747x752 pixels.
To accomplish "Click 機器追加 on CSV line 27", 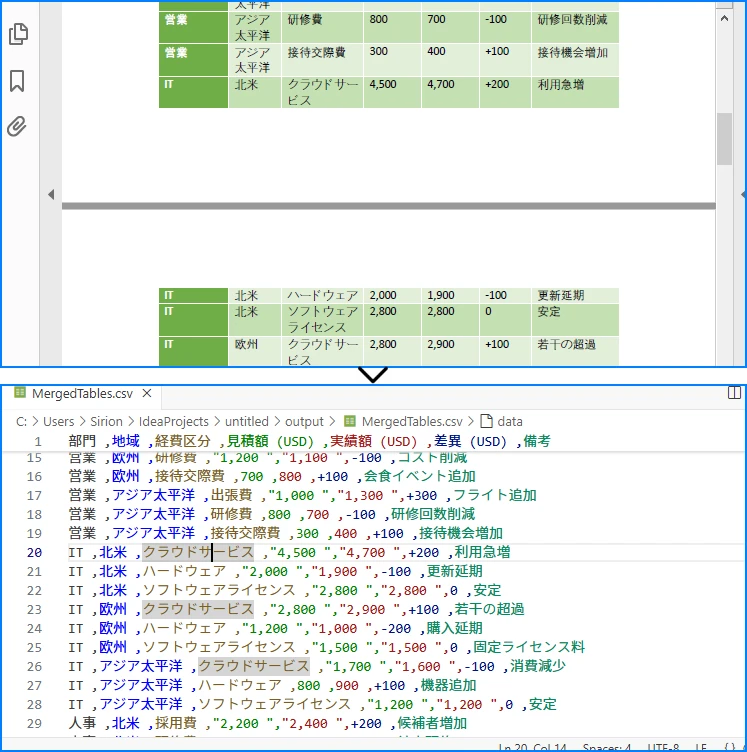I will click(x=448, y=686).
